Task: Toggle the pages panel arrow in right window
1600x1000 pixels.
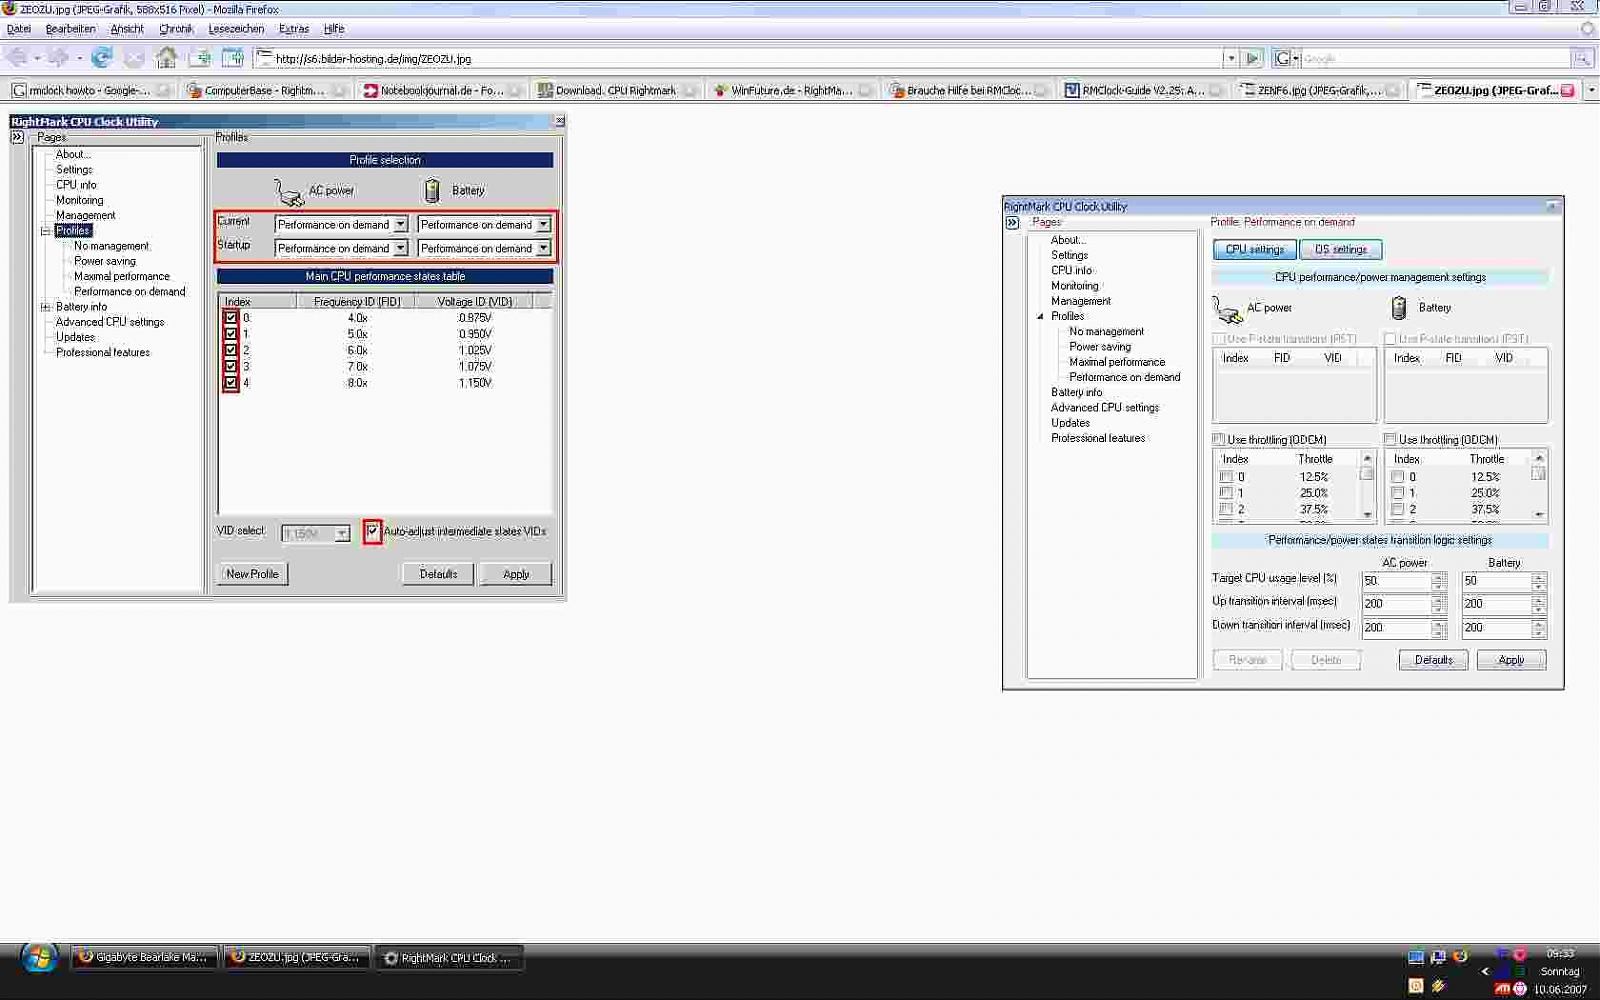Action: pos(1012,223)
